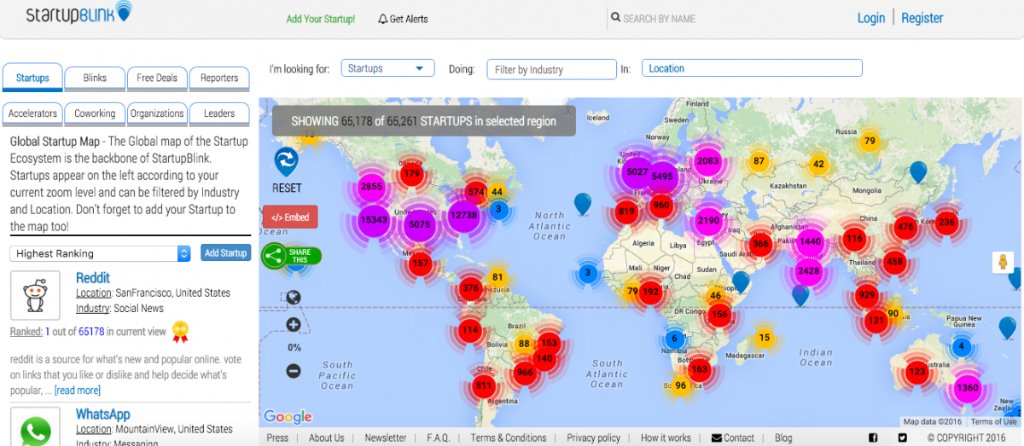Click the Filter by Industry field

[551, 69]
